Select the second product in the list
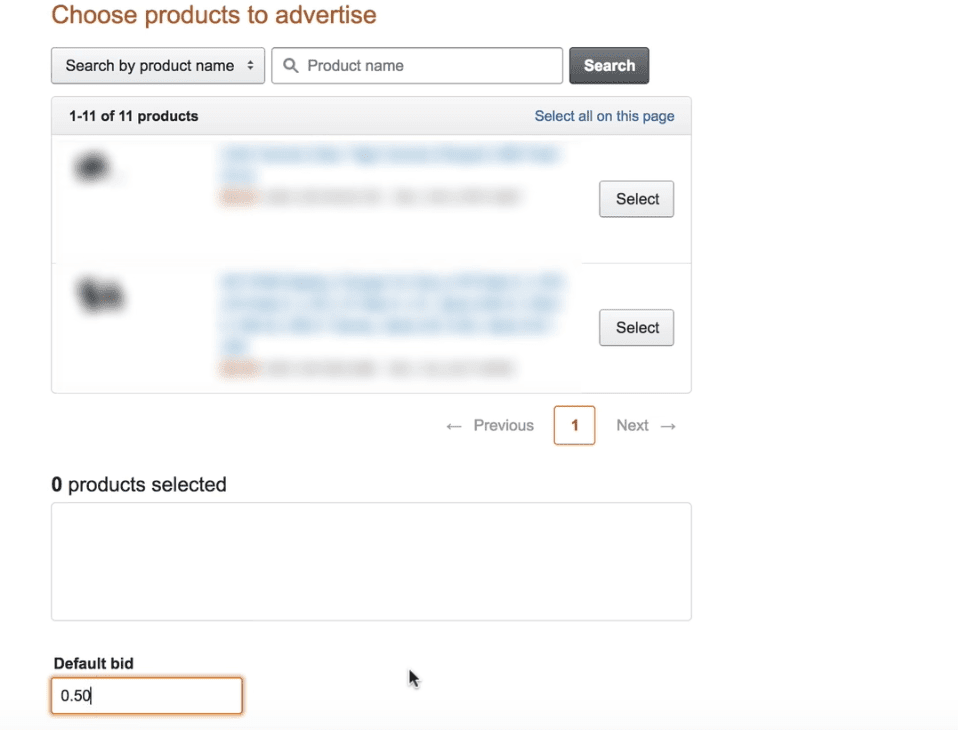Viewport: 958px width, 730px height. pos(636,327)
